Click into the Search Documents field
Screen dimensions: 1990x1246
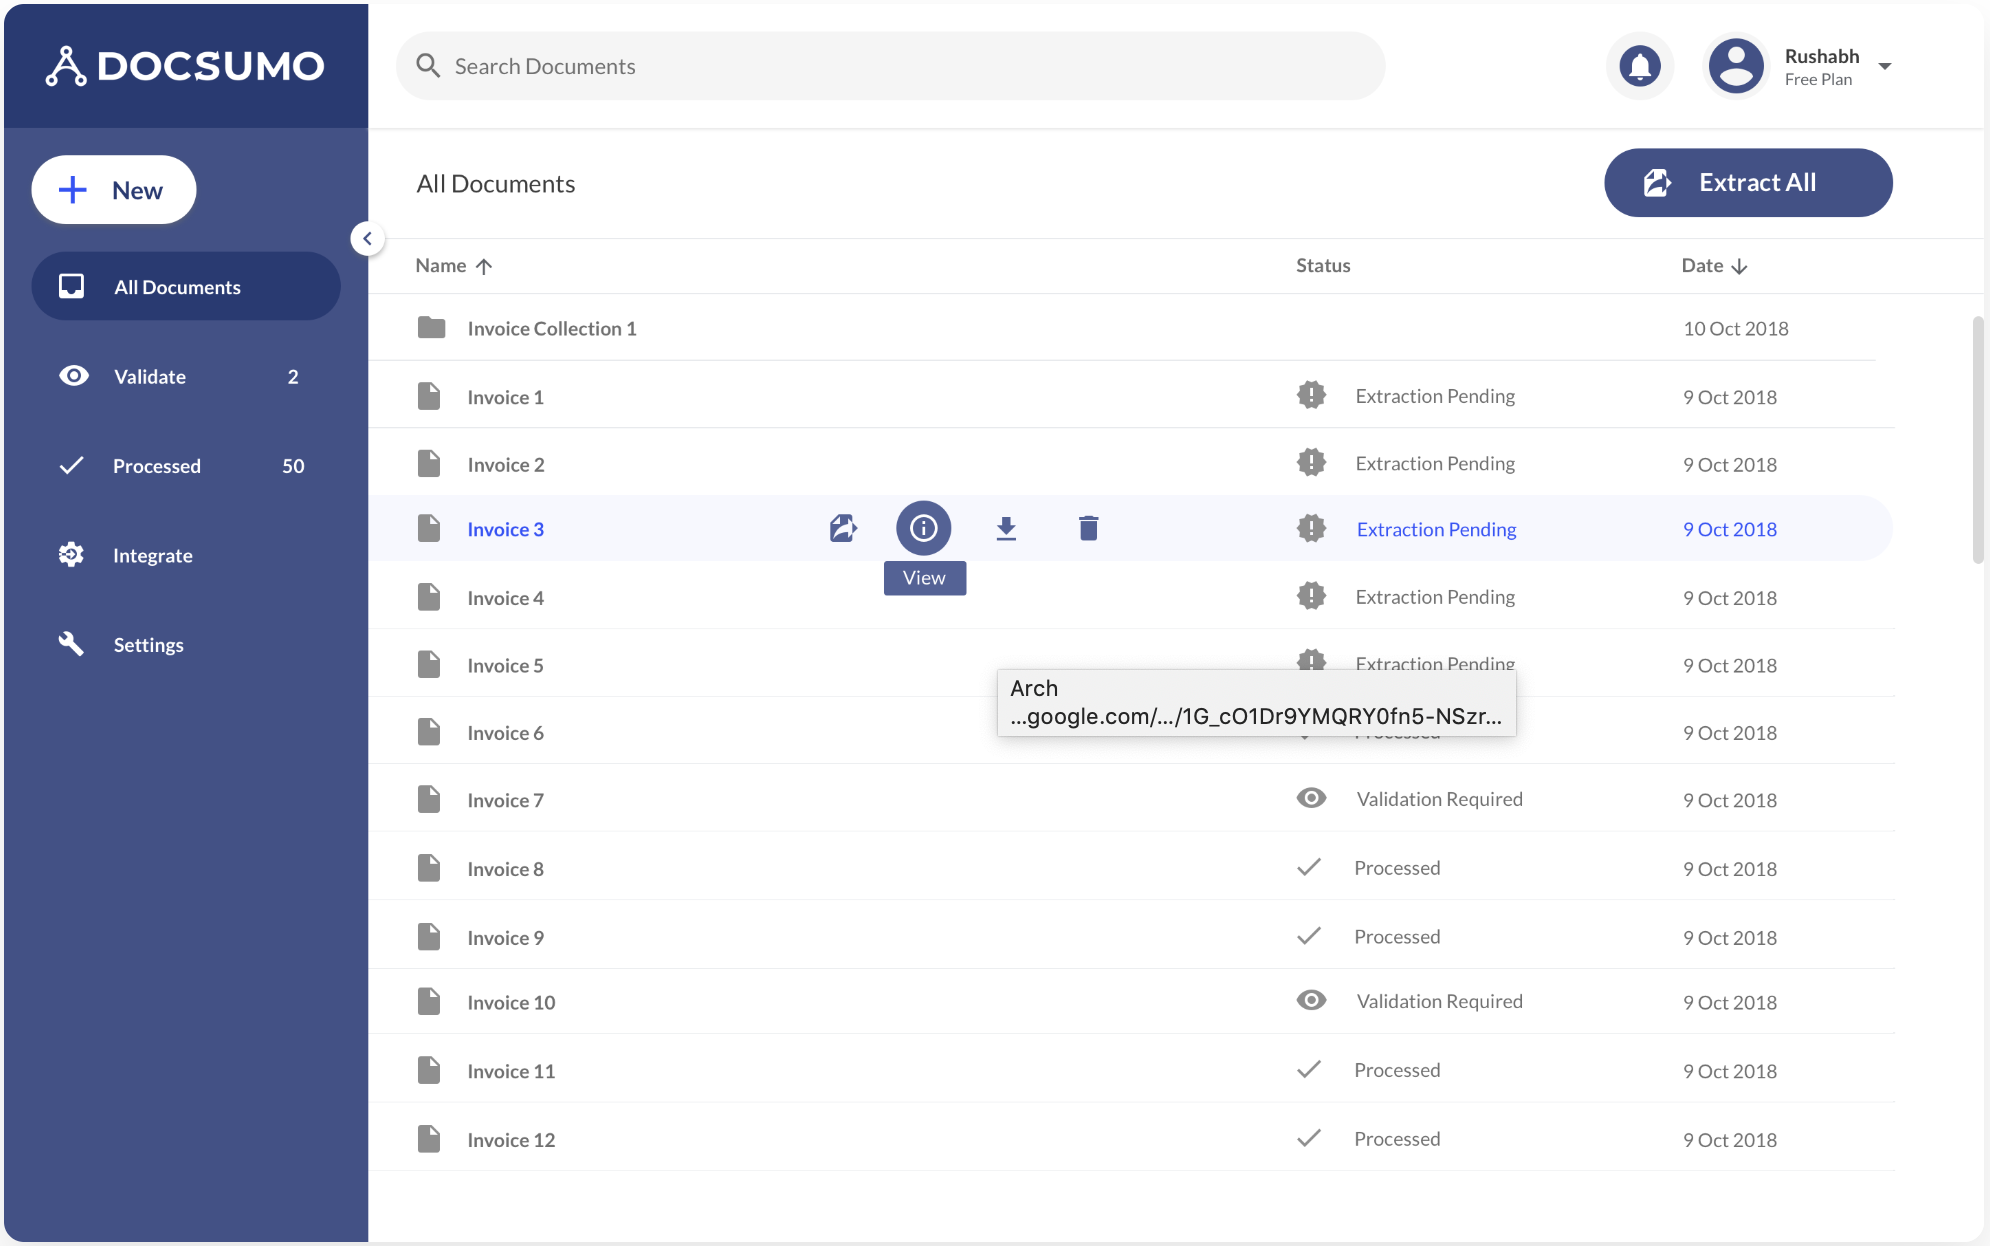(x=890, y=66)
